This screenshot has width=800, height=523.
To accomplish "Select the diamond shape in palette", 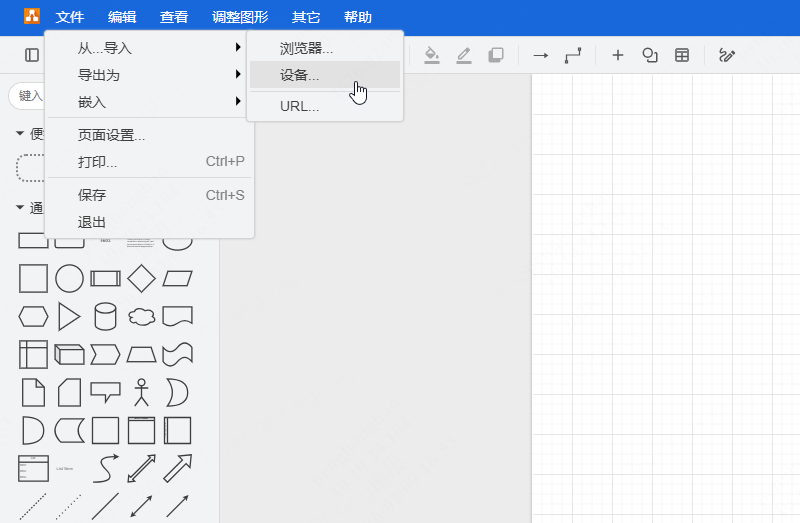I will click(x=141, y=279).
